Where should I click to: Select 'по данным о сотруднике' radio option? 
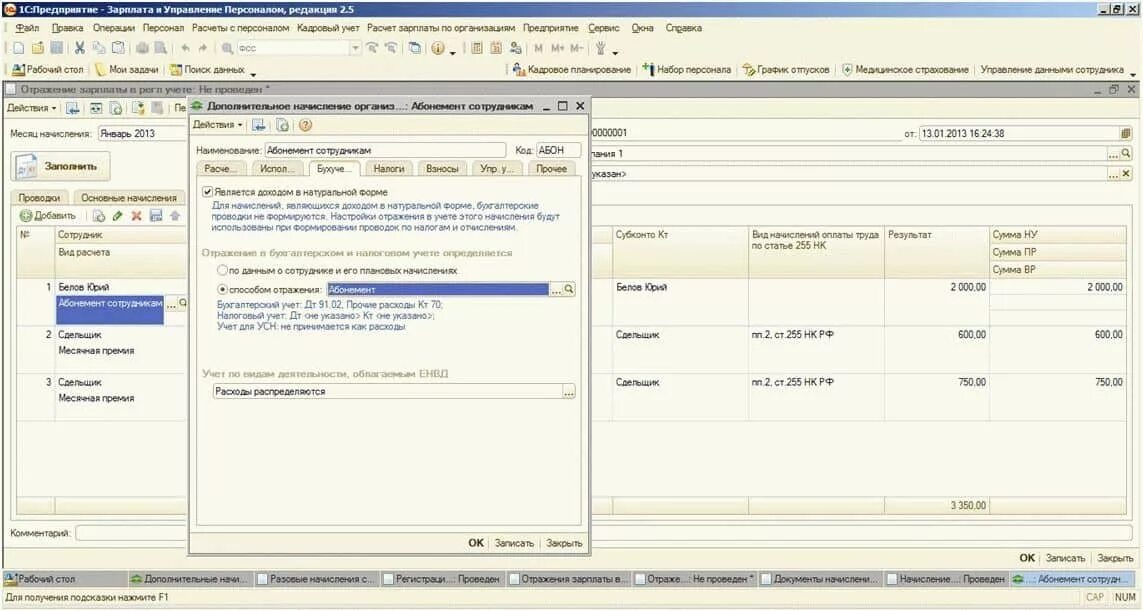(222, 270)
